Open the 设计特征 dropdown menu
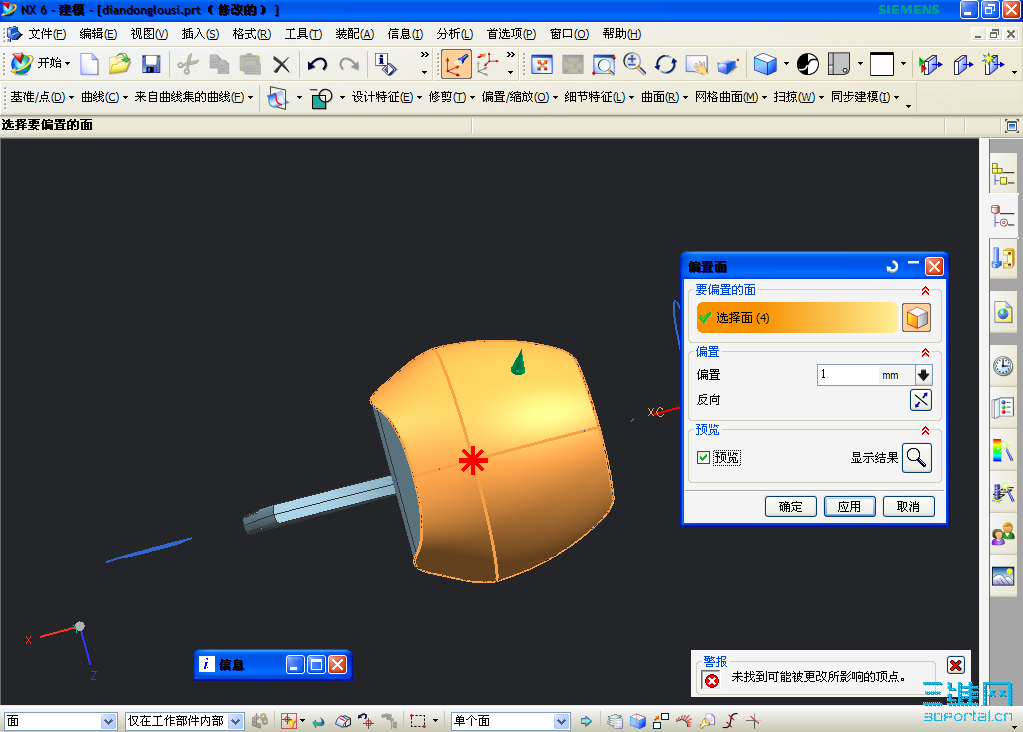This screenshot has width=1023, height=732. tap(387, 97)
